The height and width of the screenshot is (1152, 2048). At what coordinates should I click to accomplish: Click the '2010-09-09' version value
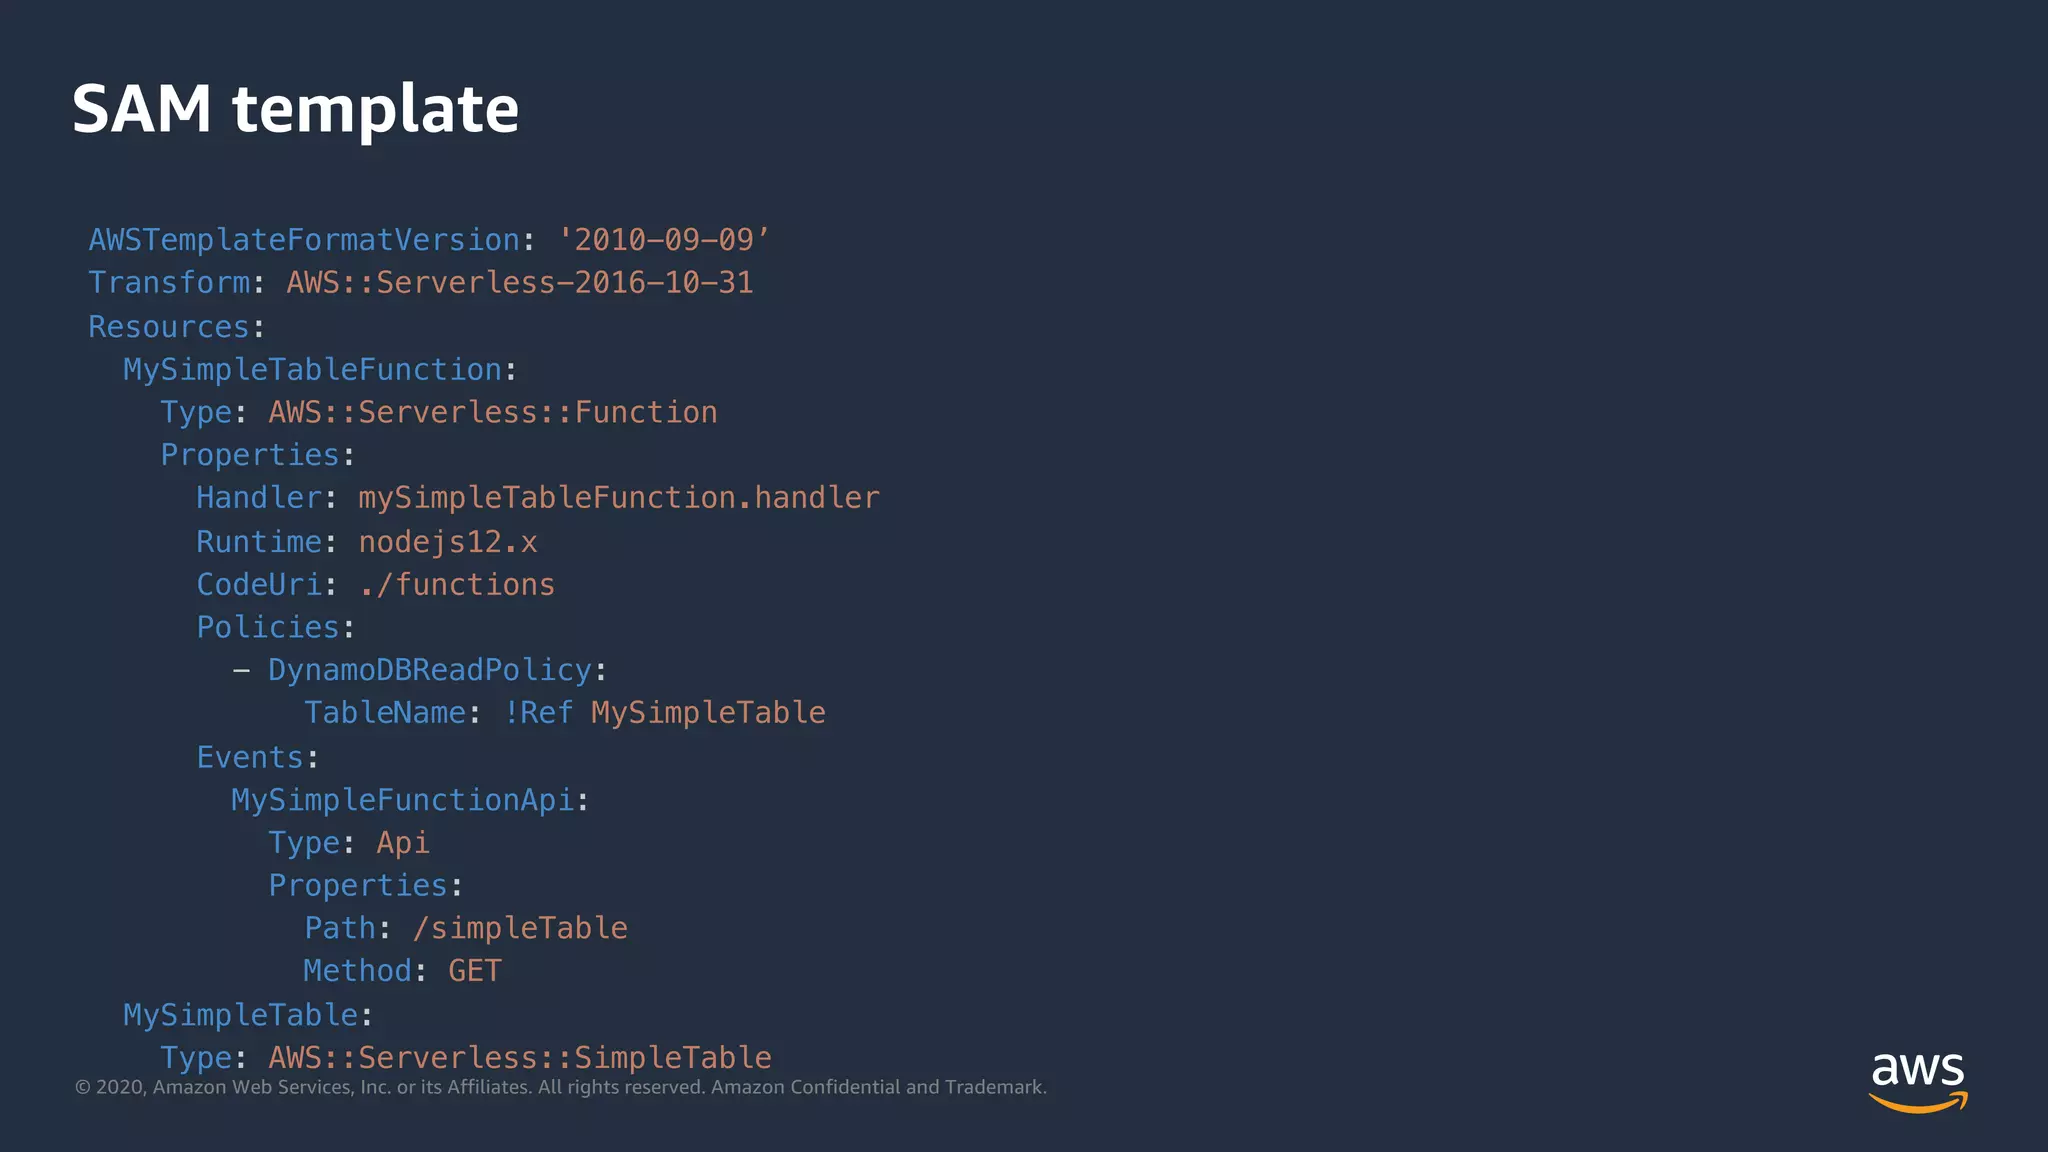(x=664, y=240)
